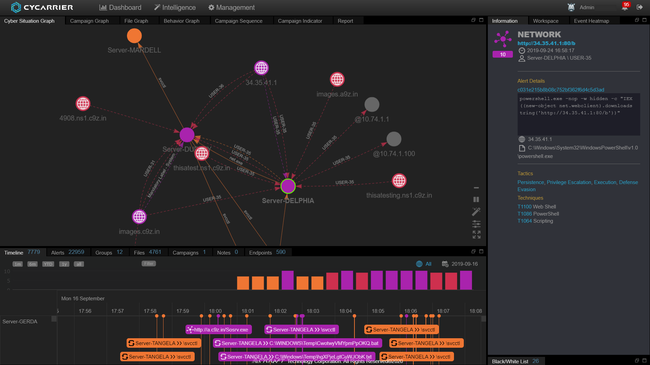Click the Privilege Escalation tactic link
Viewport: 650px width, 365px height.
click(569, 182)
